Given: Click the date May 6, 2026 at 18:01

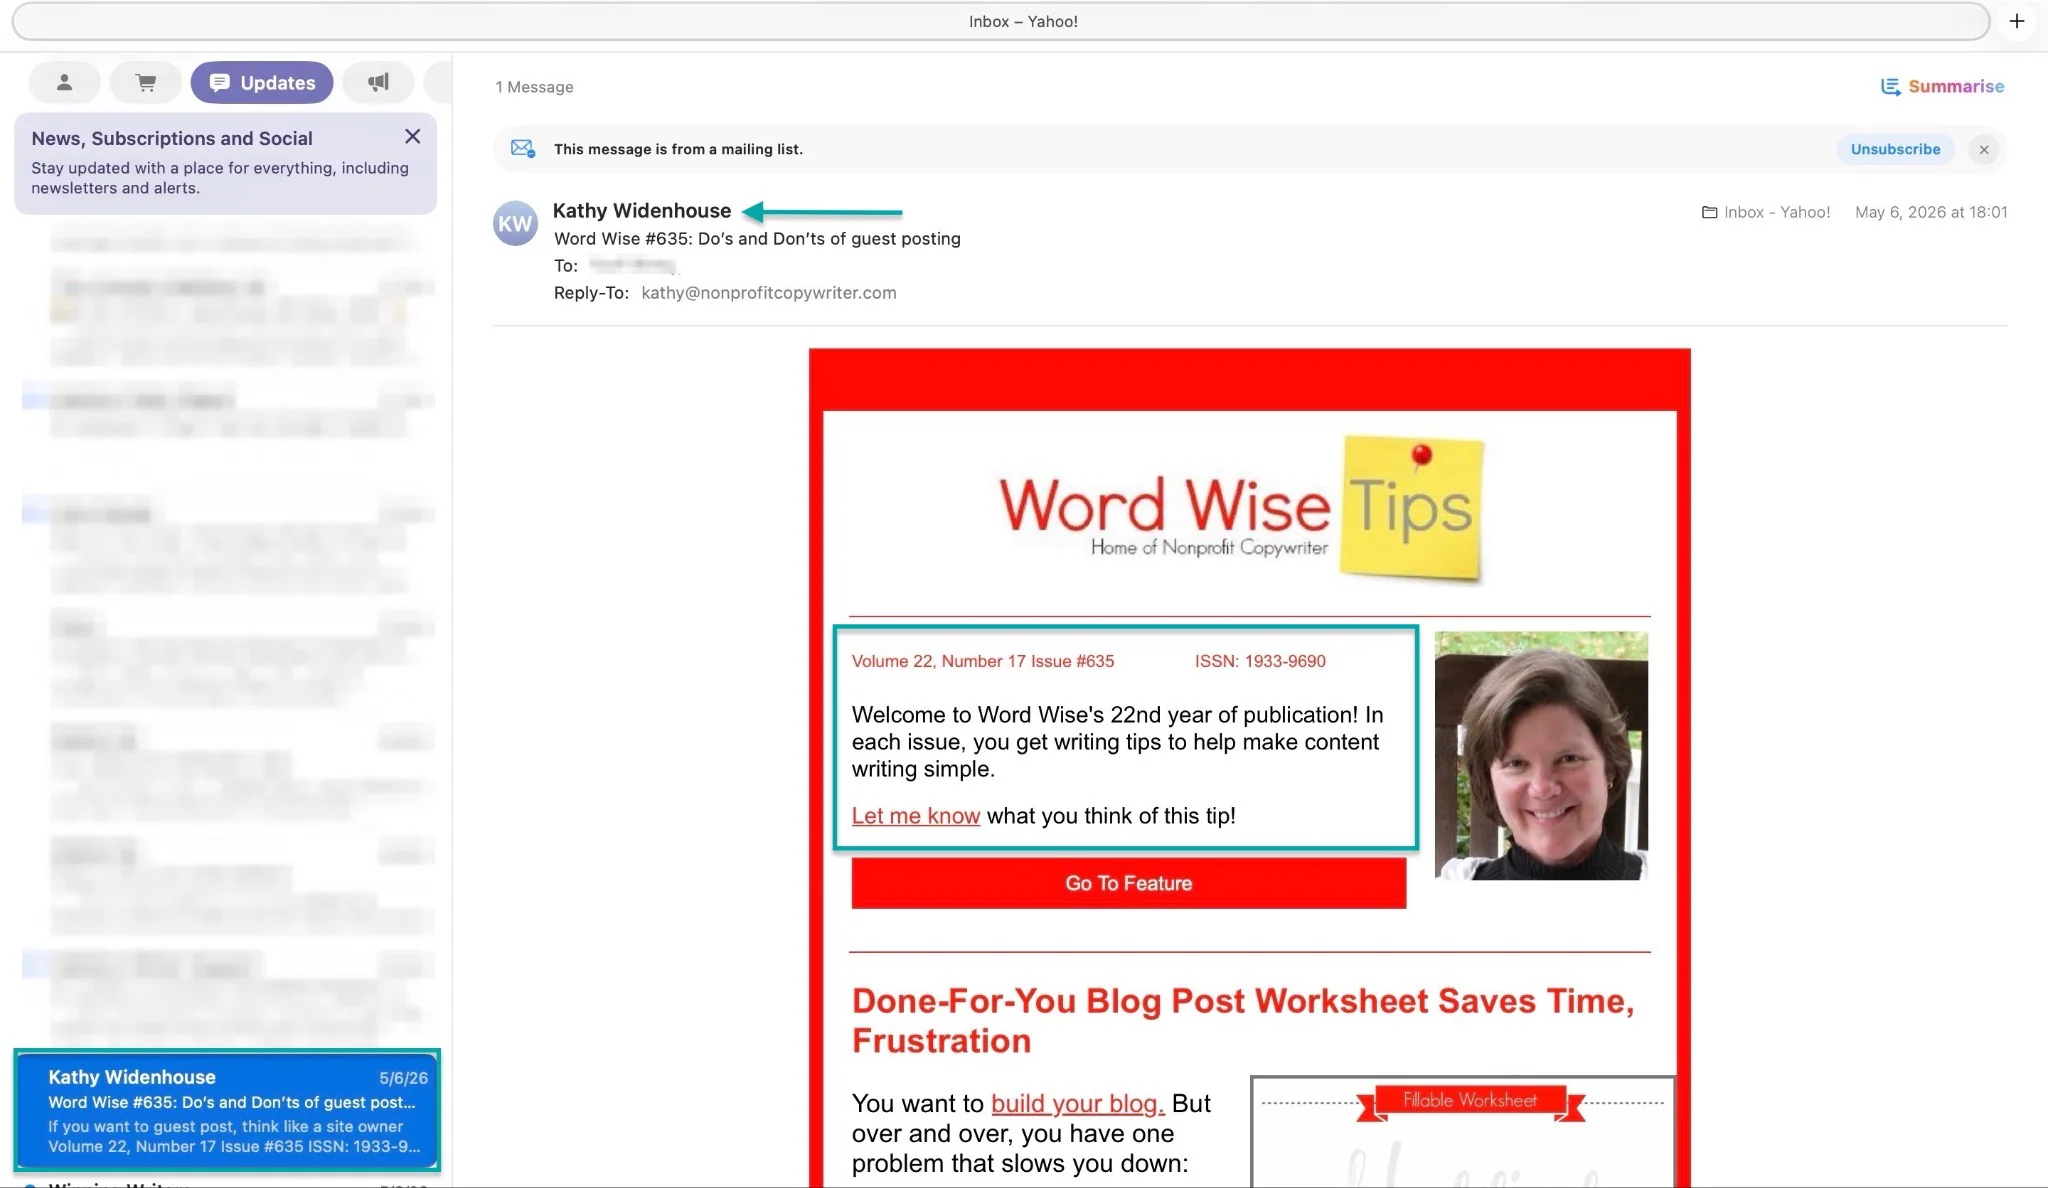Looking at the screenshot, I should click(x=1931, y=212).
